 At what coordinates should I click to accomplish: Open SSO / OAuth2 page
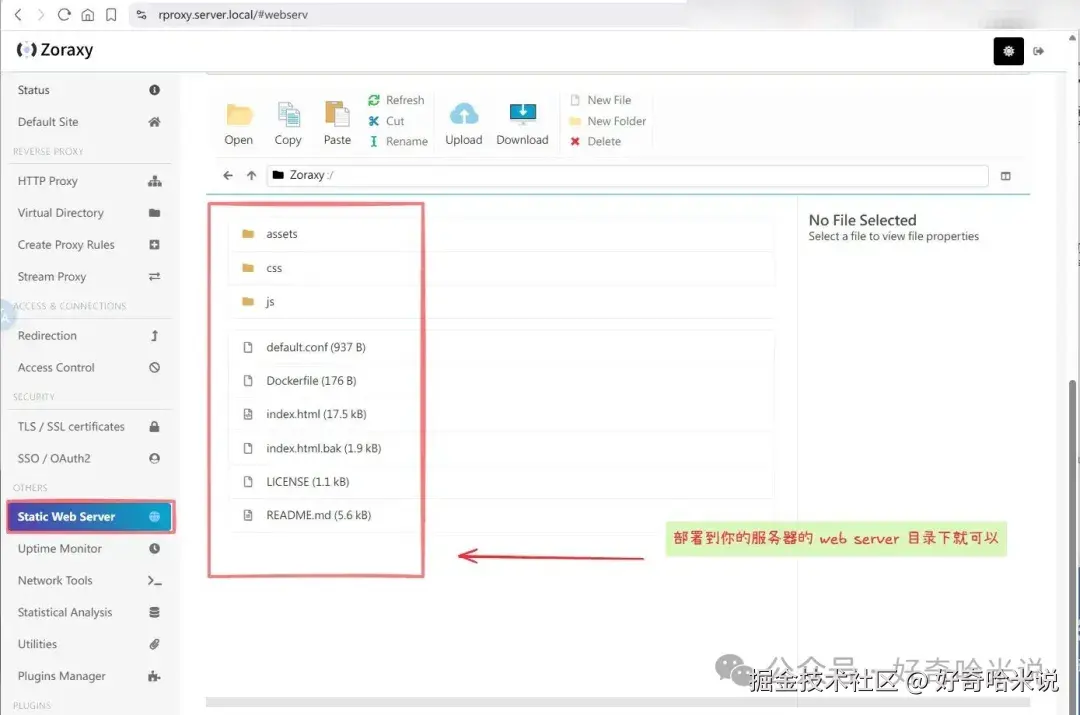click(90, 458)
